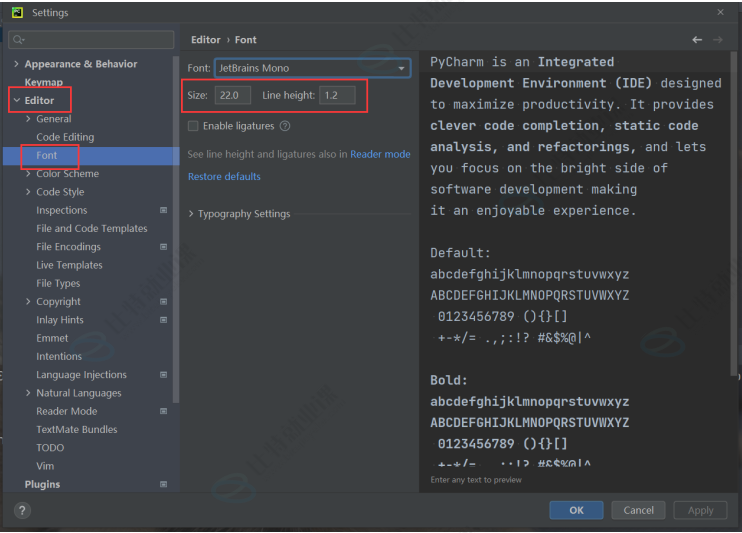
Task: Open help with the question mark button
Action: point(22,510)
